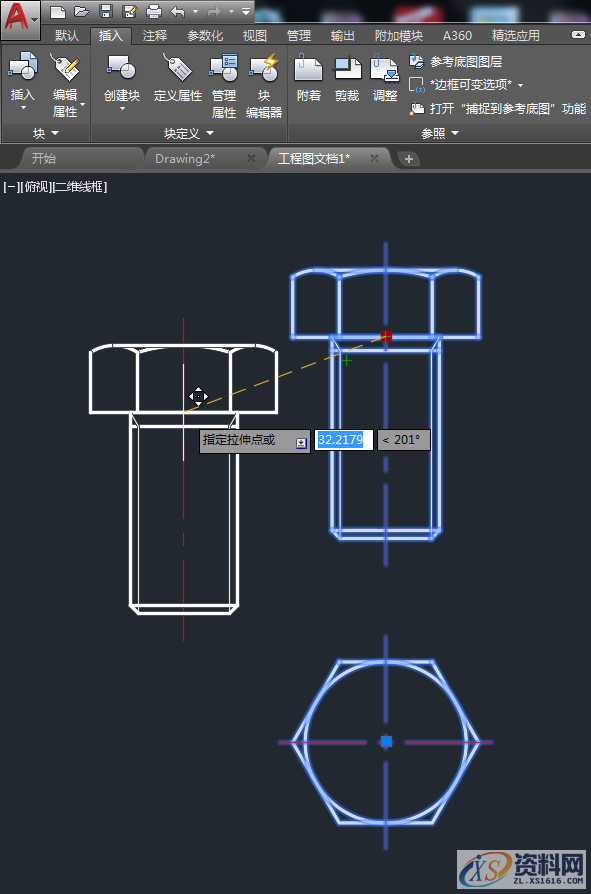Open the 俯视 view control menu
591x894 pixels.
click(36, 186)
